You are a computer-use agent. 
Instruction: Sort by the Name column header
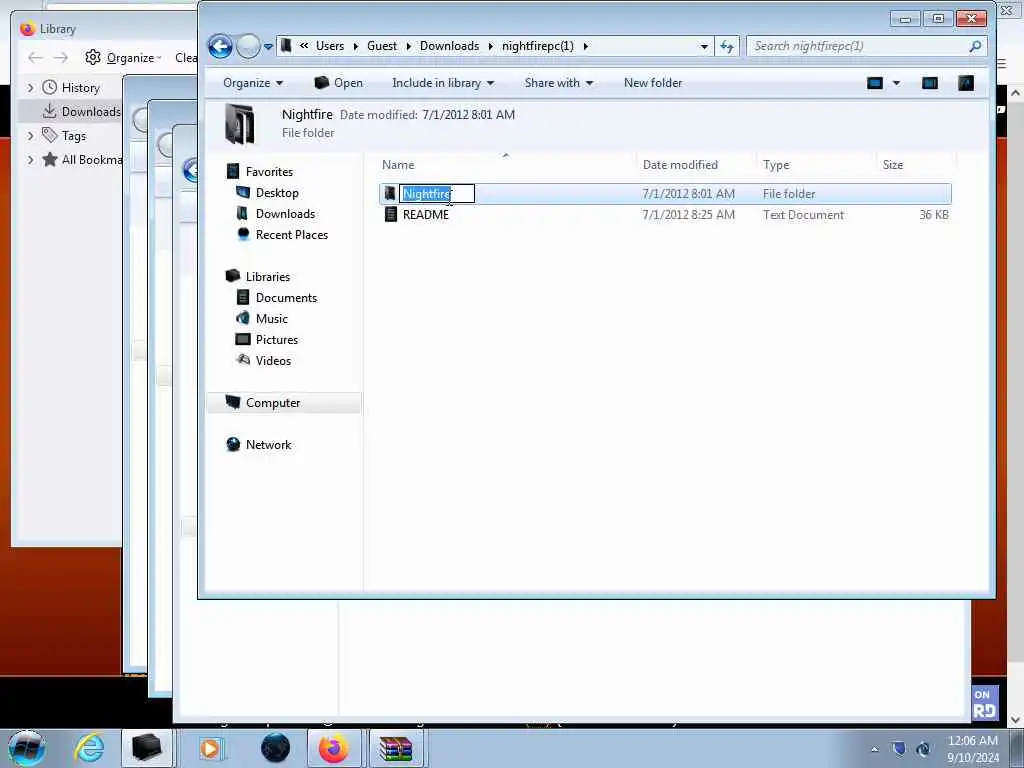(506, 165)
